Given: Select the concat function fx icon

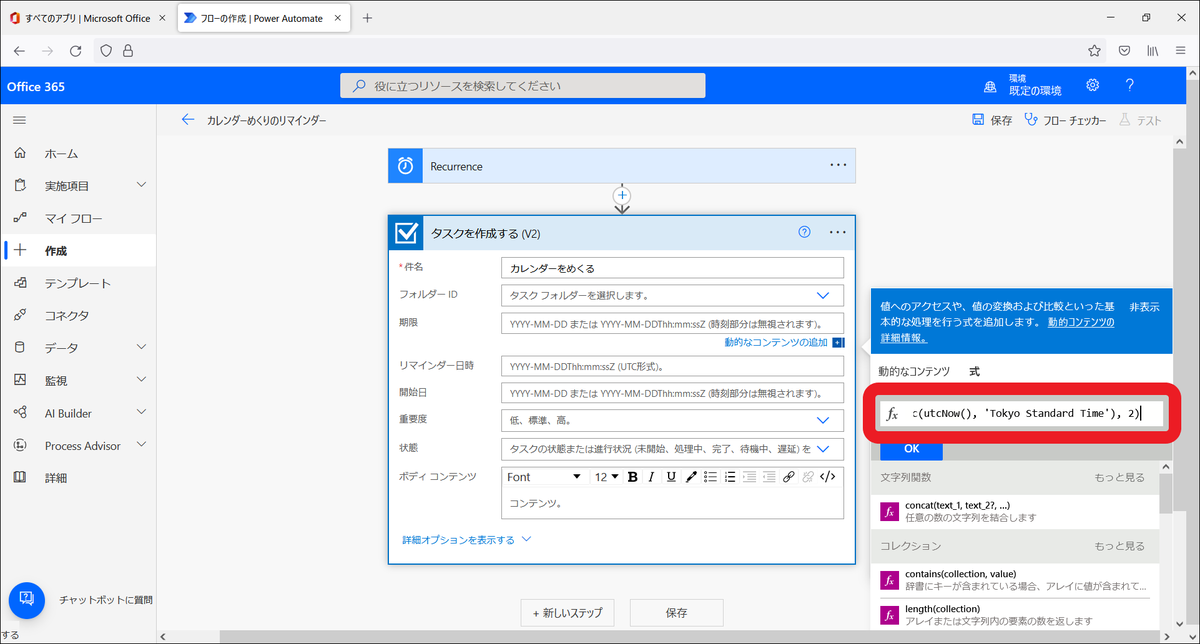Looking at the screenshot, I should pos(890,510).
